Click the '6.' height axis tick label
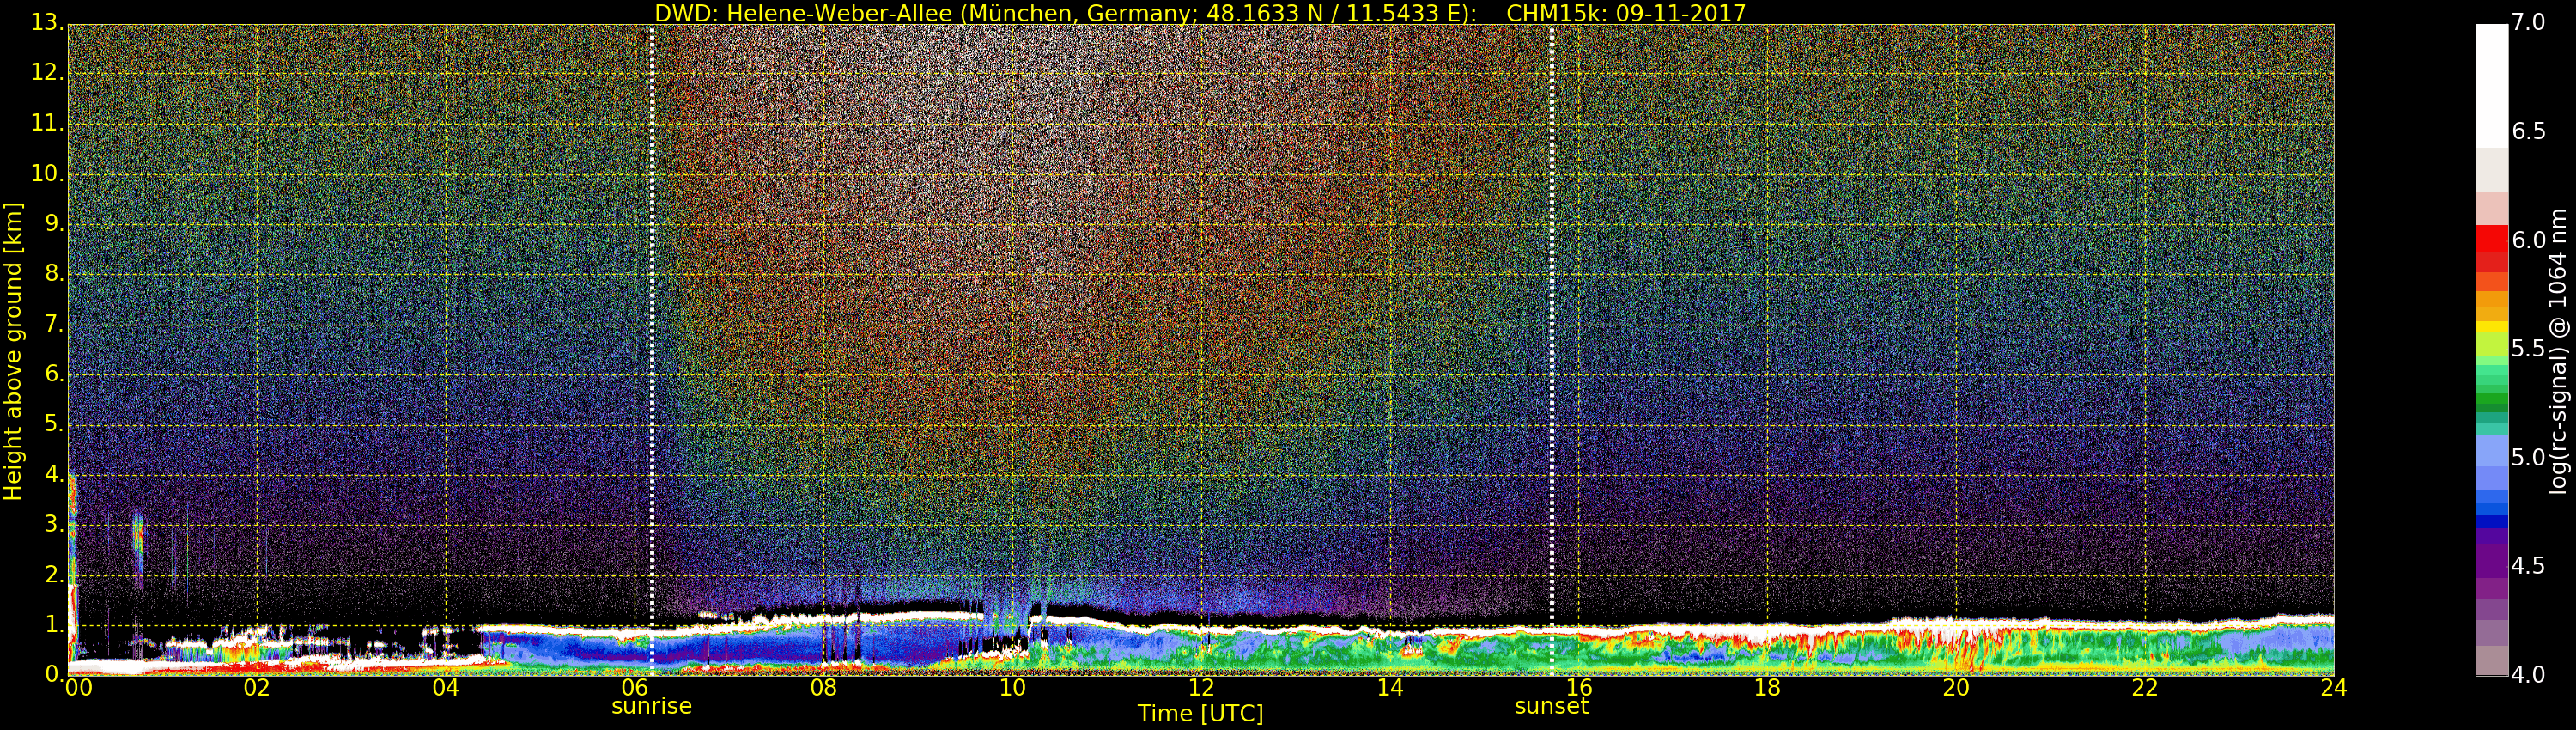Screen dimensions: 2576x730 (54, 375)
